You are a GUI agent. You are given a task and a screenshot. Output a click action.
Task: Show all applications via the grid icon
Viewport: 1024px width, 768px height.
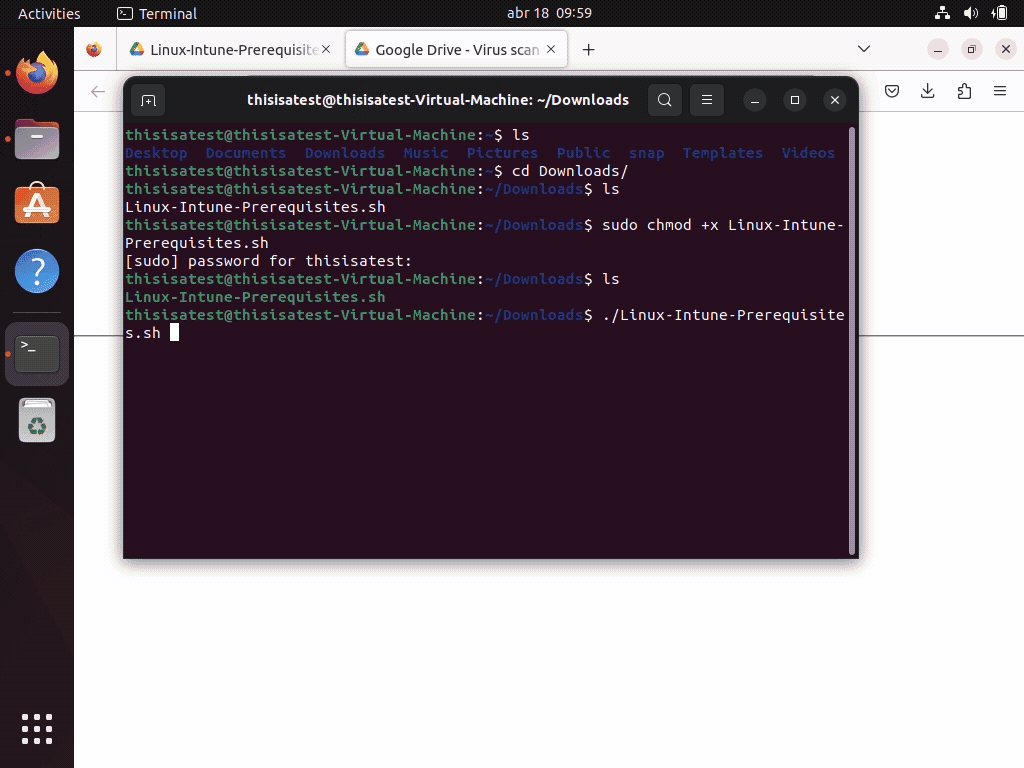point(36,729)
